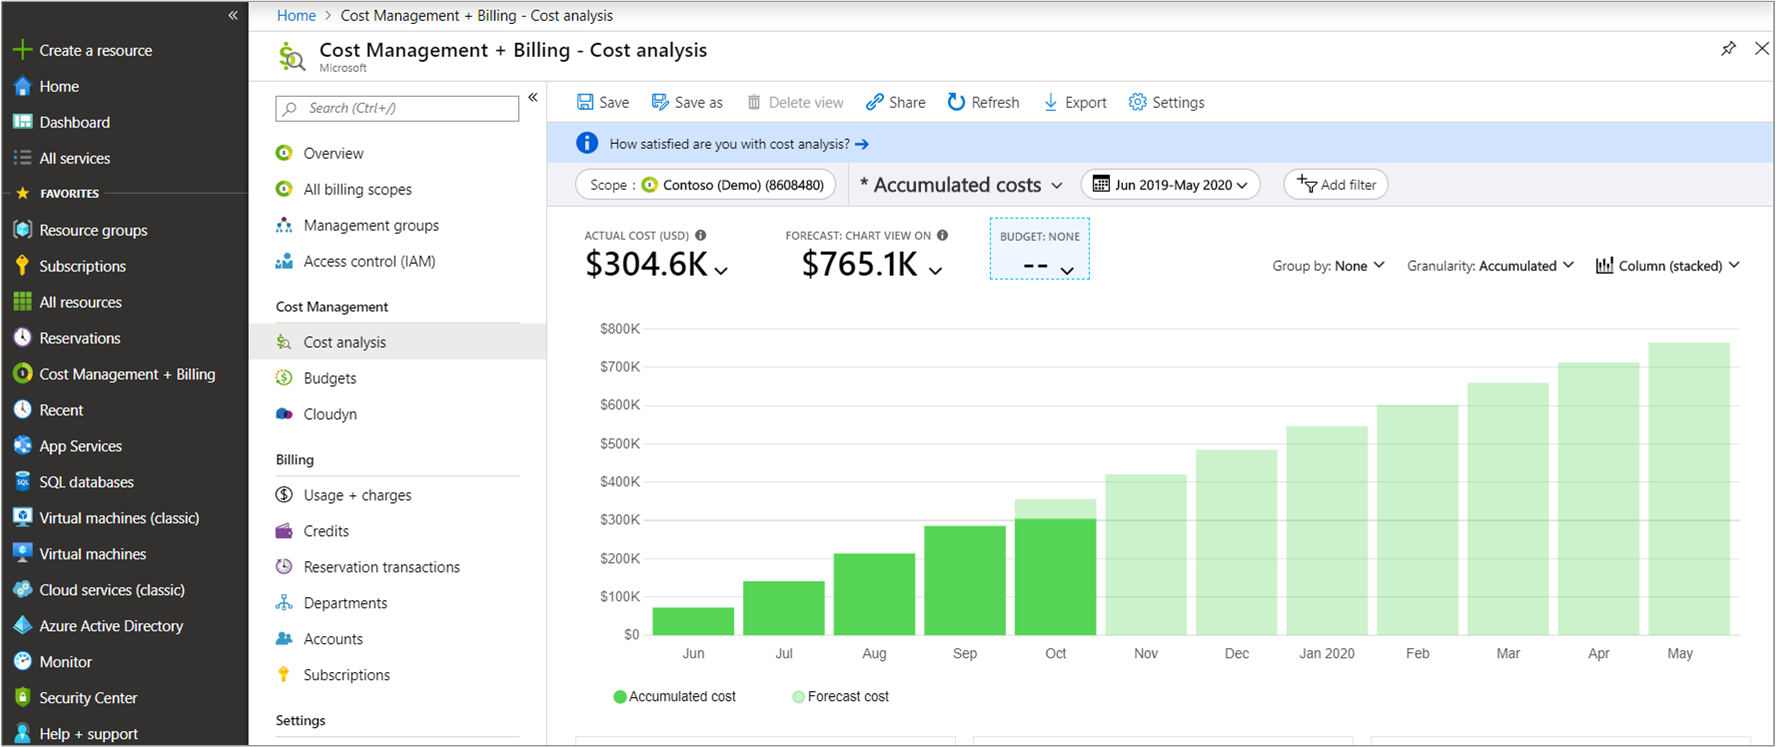Pin the blade with pin icon
The image size is (1776, 747).
[1728, 49]
